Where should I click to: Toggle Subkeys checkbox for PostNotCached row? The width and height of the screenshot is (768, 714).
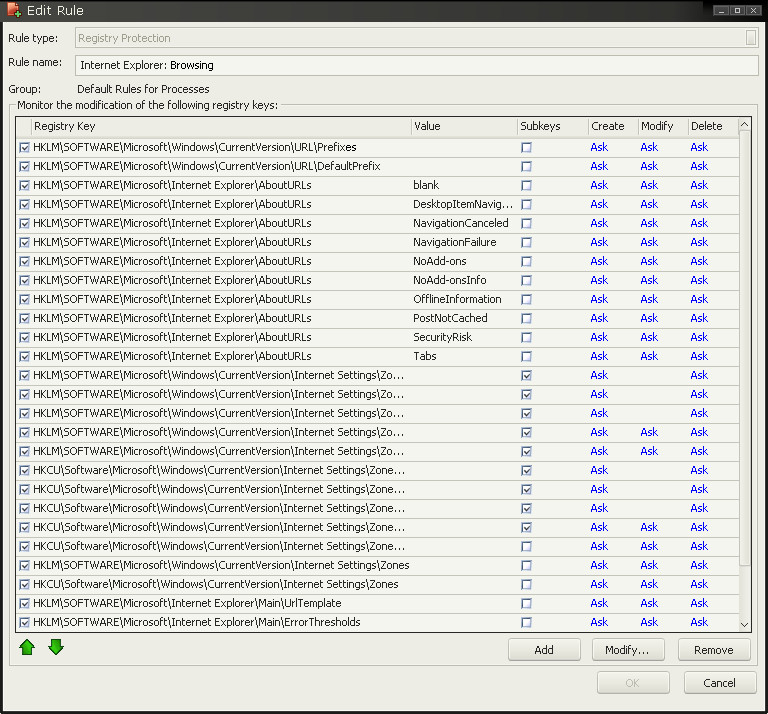coord(527,319)
